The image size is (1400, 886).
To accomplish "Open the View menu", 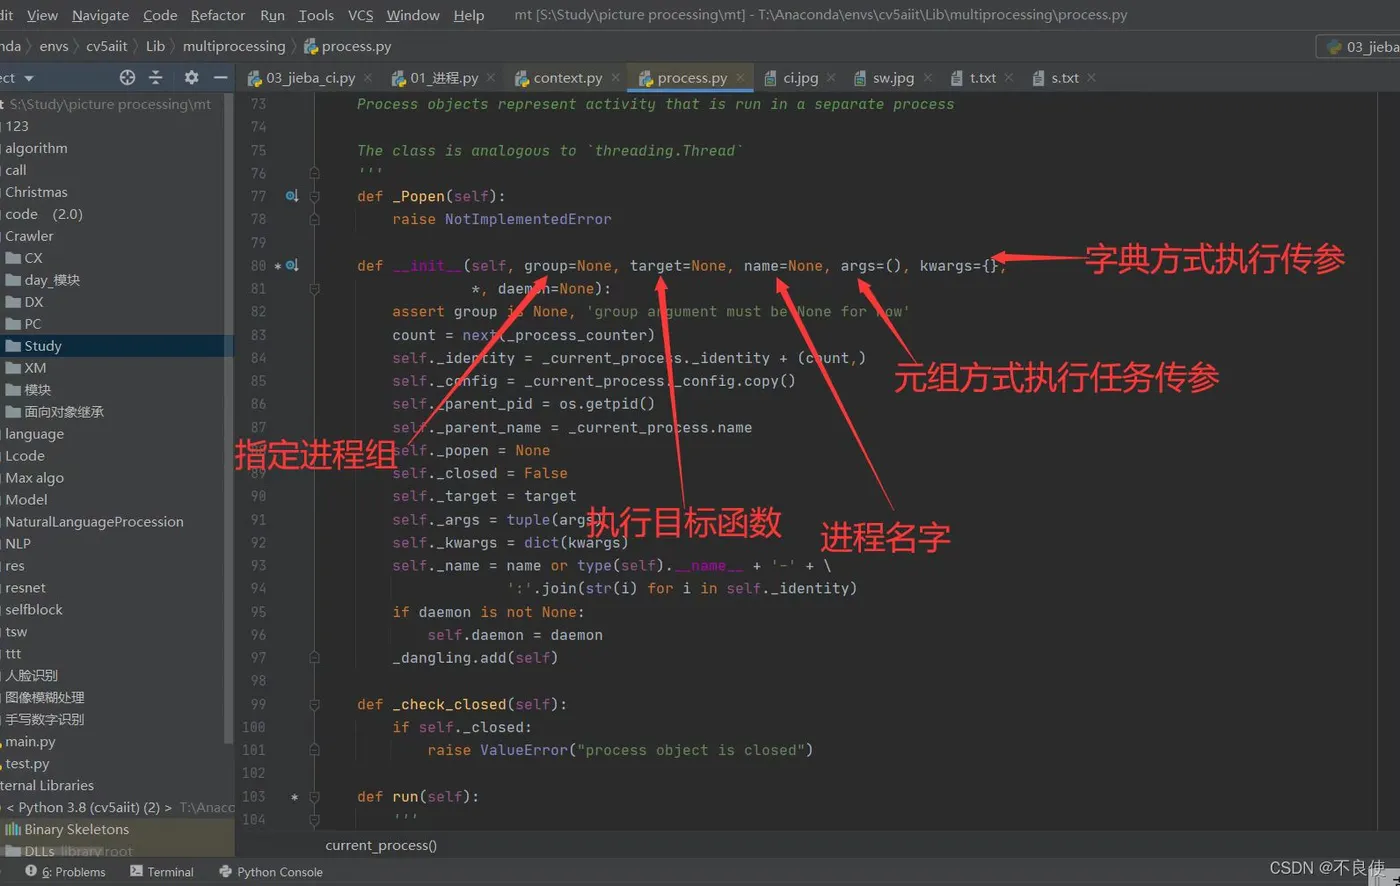I will pos(42,15).
